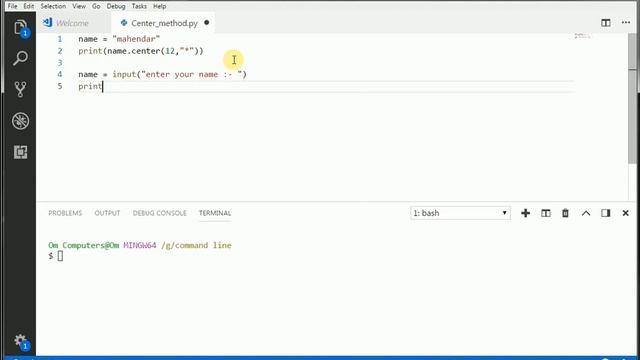Click line number 1 in the gutter

(x=60, y=39)
